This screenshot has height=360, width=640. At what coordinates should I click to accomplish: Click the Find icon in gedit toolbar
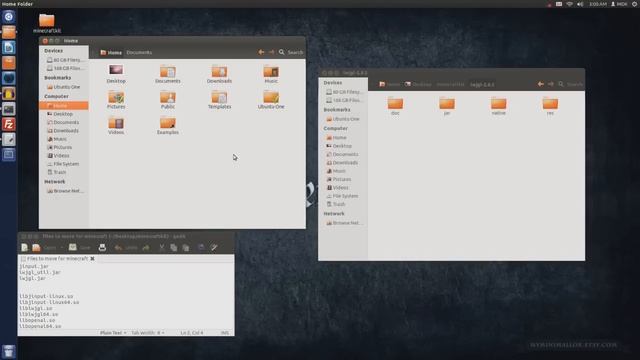click(201, 248)
